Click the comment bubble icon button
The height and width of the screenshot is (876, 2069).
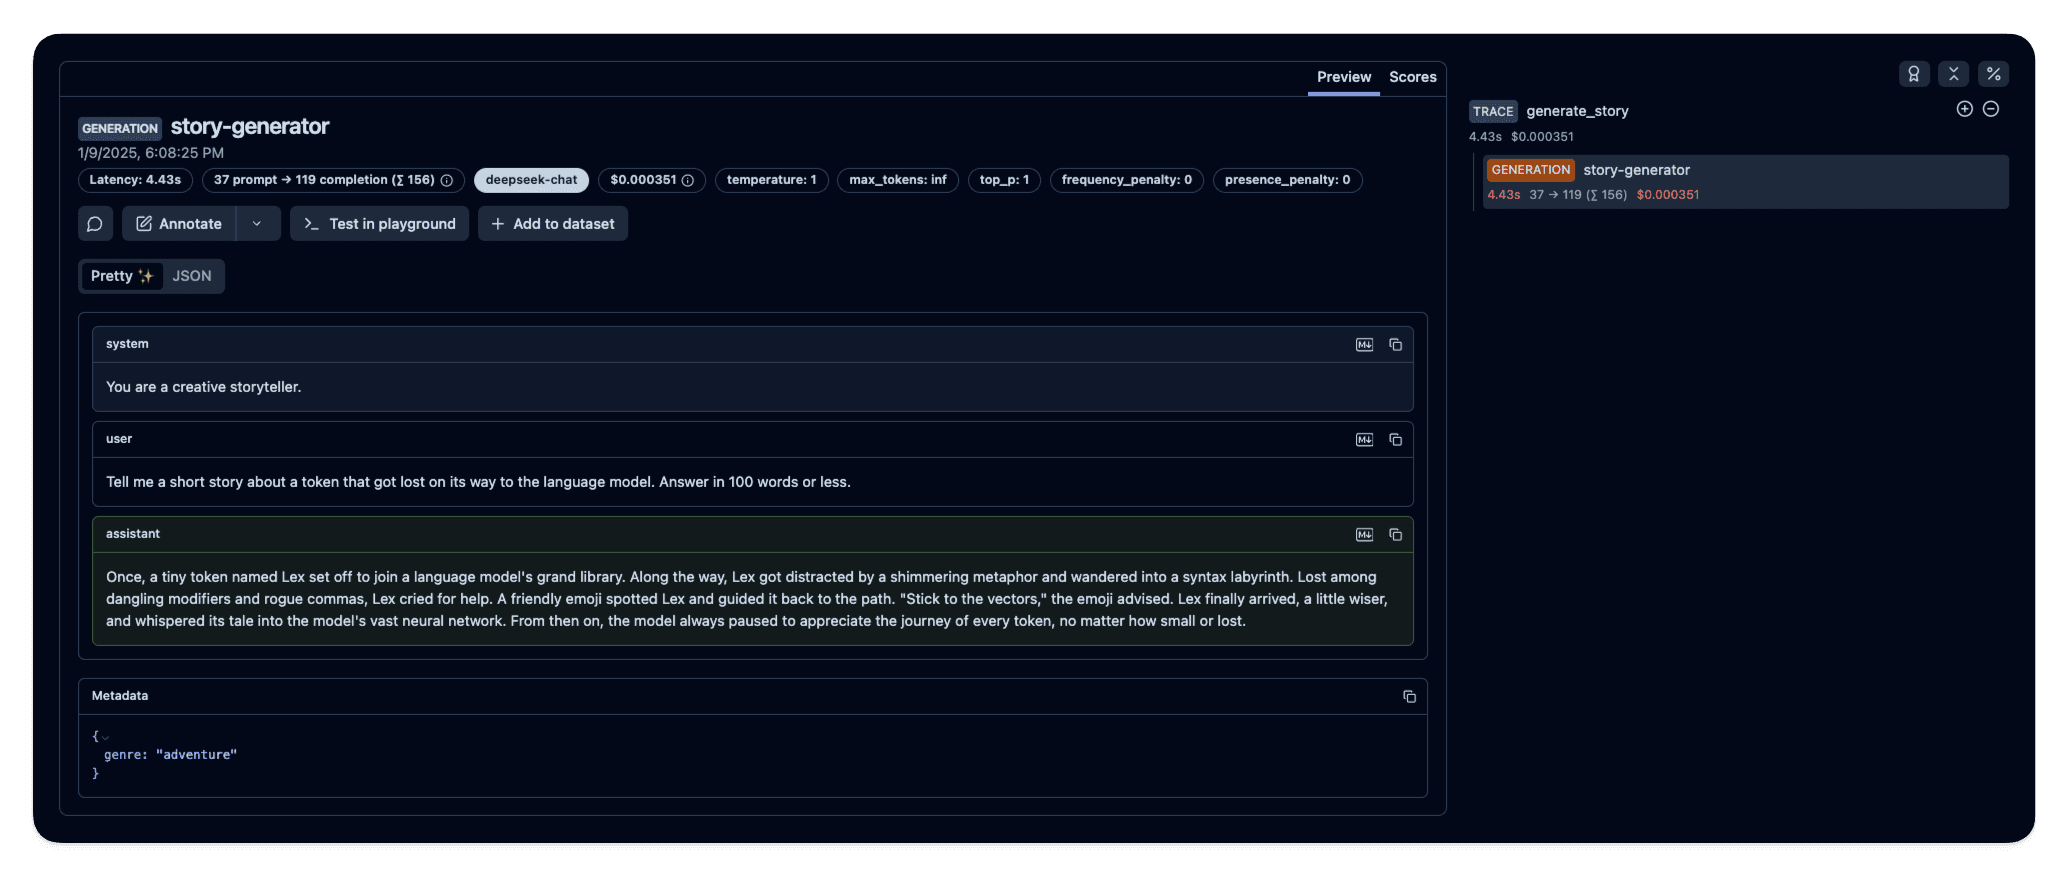[95, 224]
